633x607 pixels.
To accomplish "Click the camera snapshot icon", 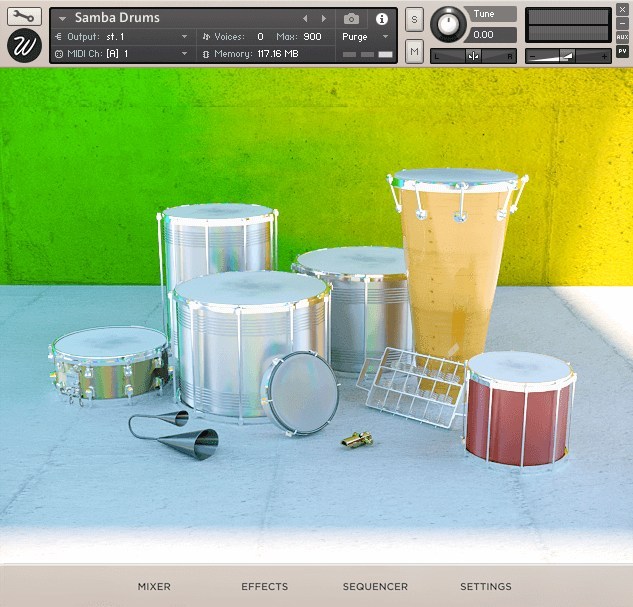I will (x=351, y=19).
